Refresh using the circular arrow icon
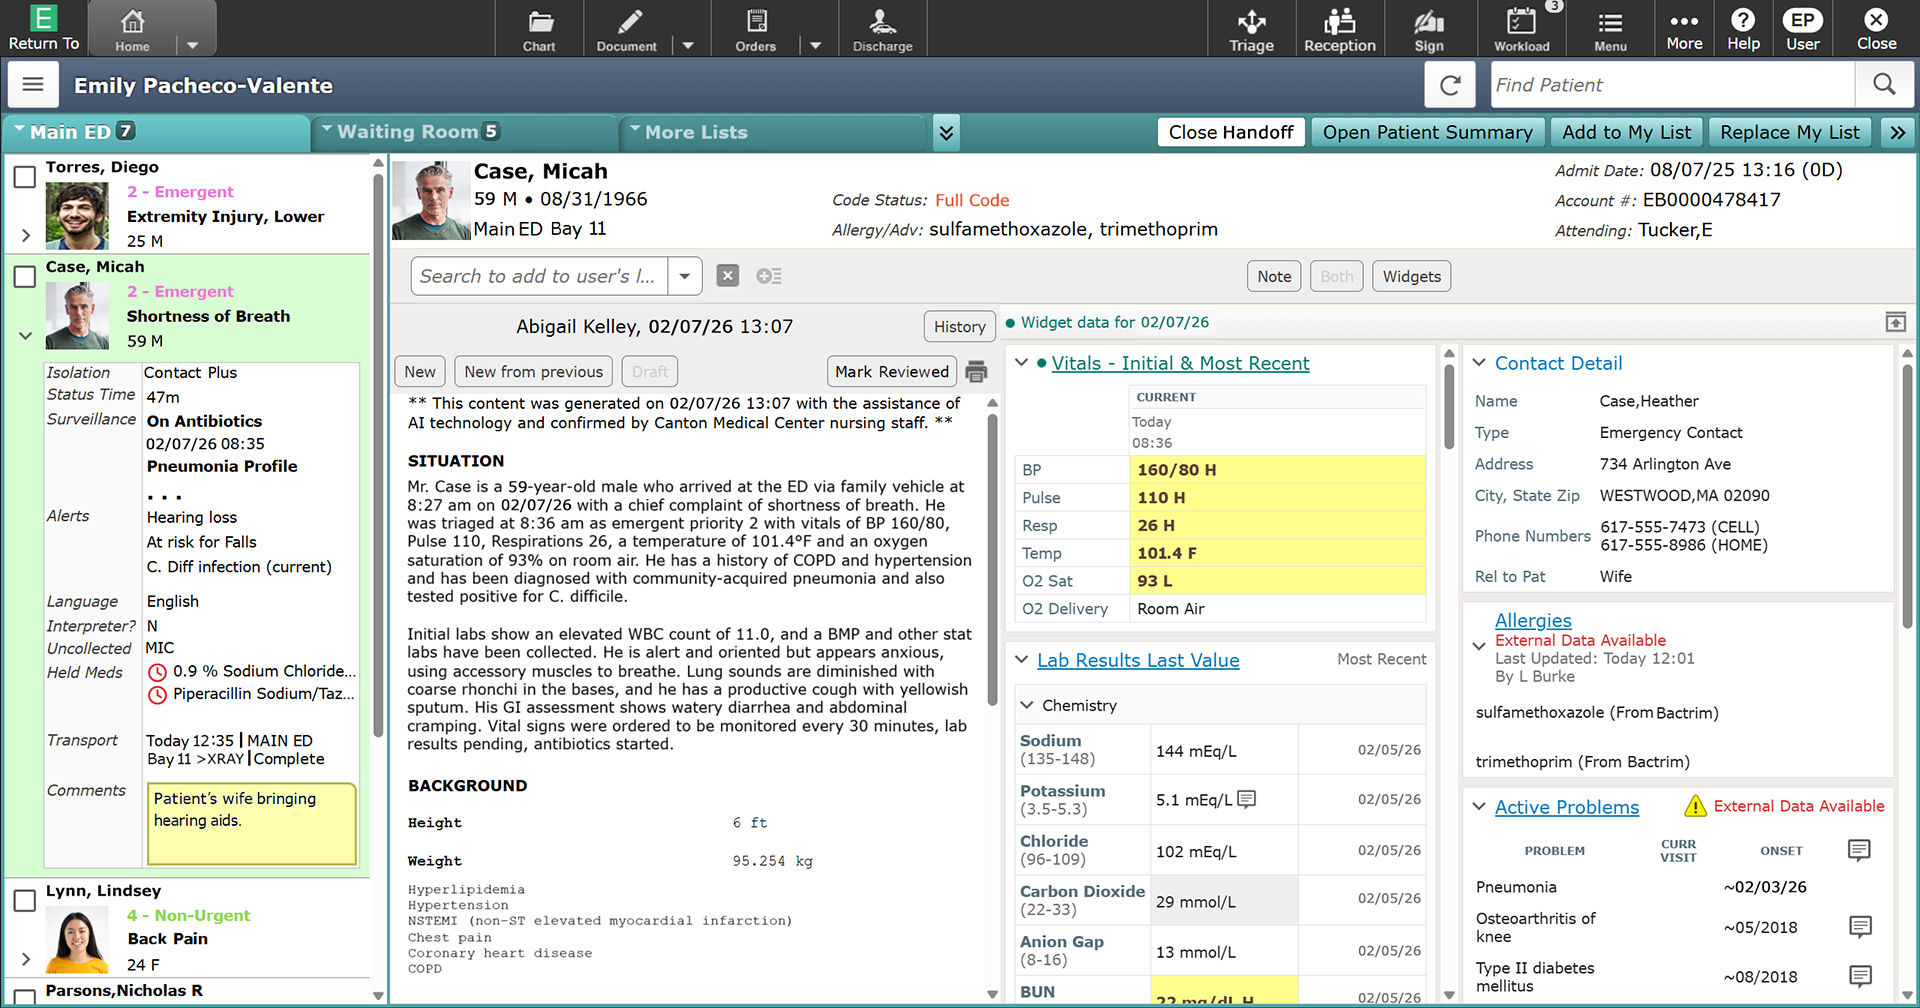 (1450, 85)
